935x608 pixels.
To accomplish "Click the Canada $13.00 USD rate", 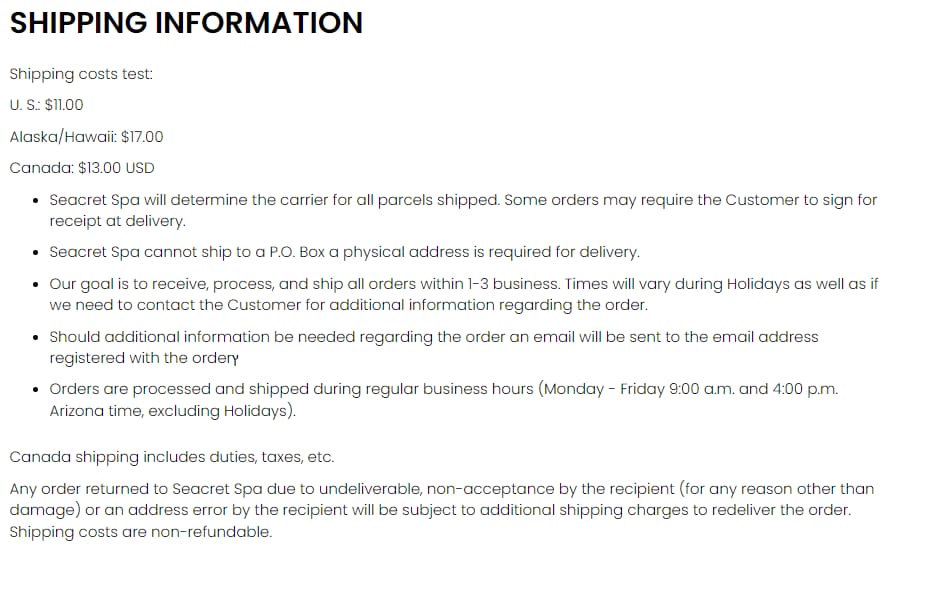I will 82,168.
